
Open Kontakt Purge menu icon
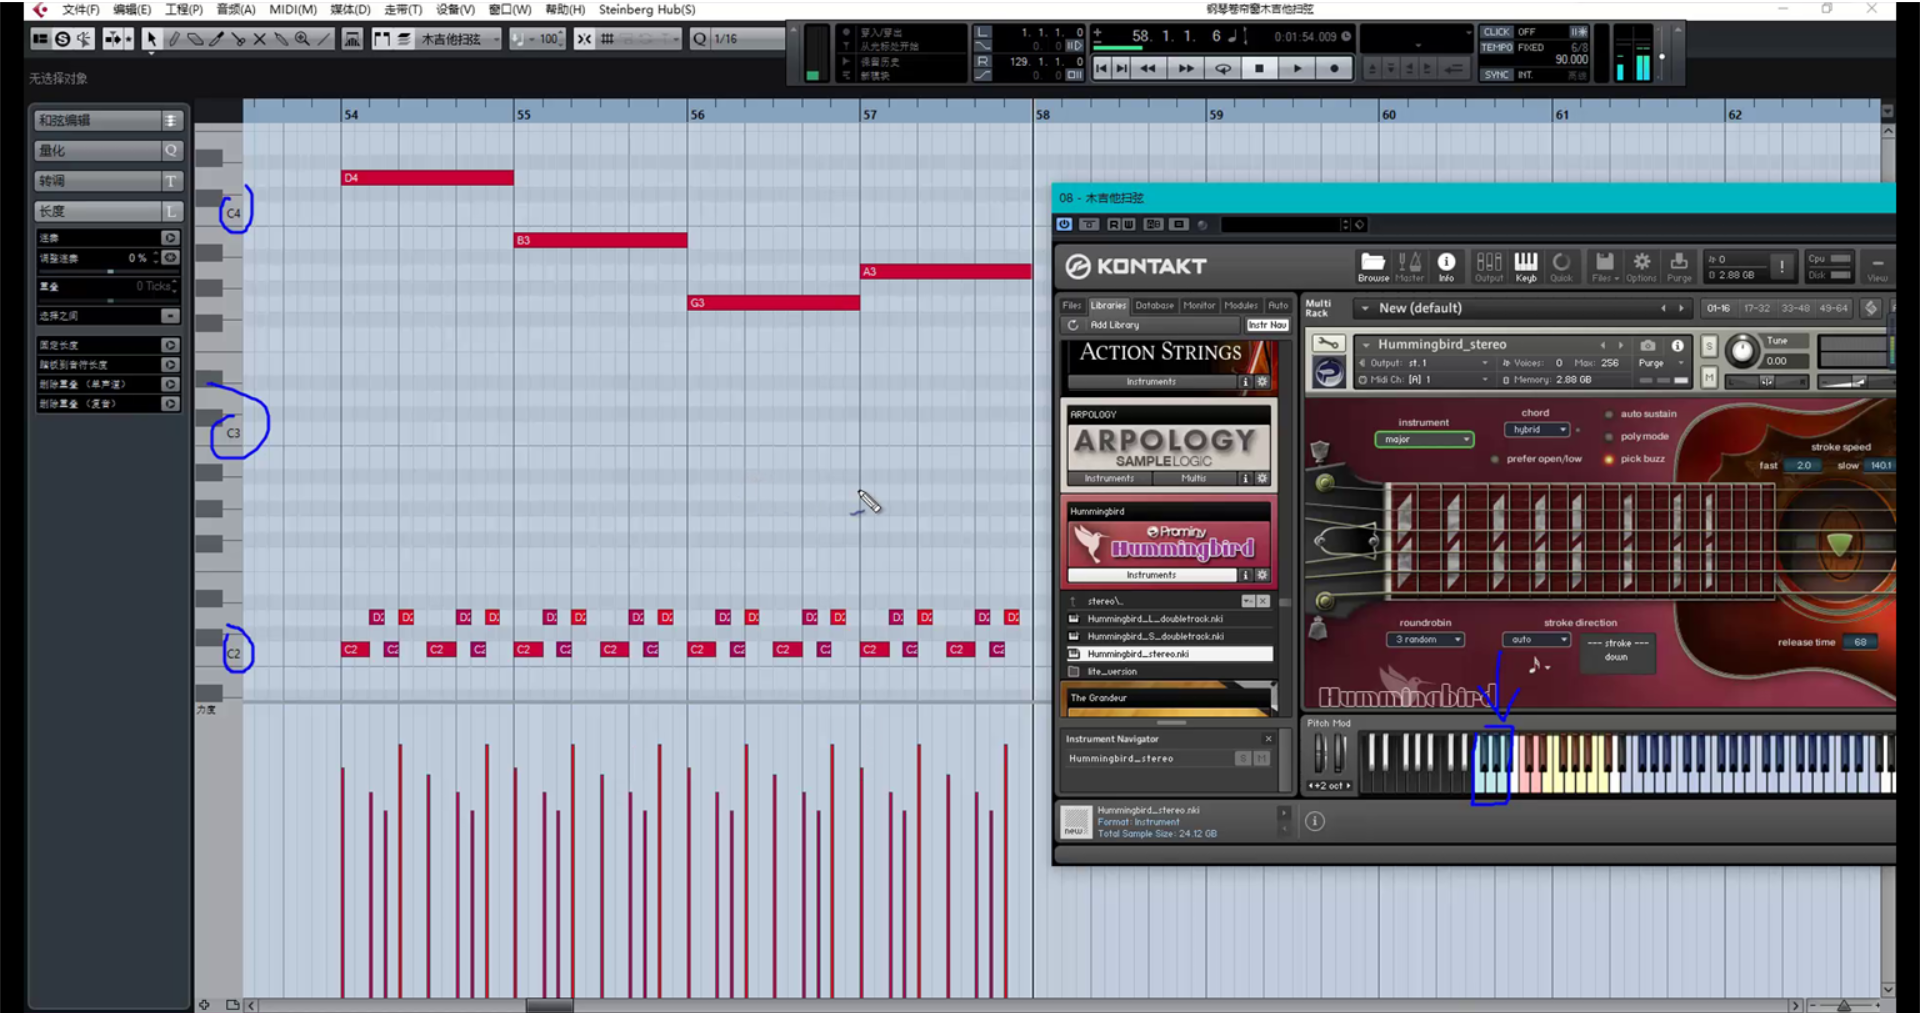click(x=1679, y=267)
